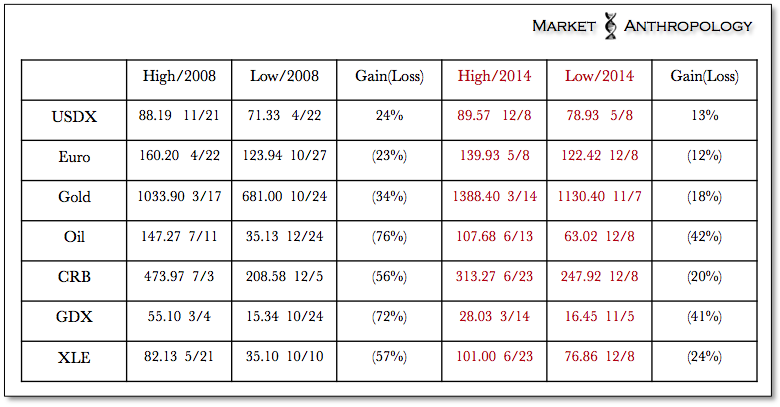Click the red Low/2014 column header
The image size is (780, 407).
click(600, 76)
